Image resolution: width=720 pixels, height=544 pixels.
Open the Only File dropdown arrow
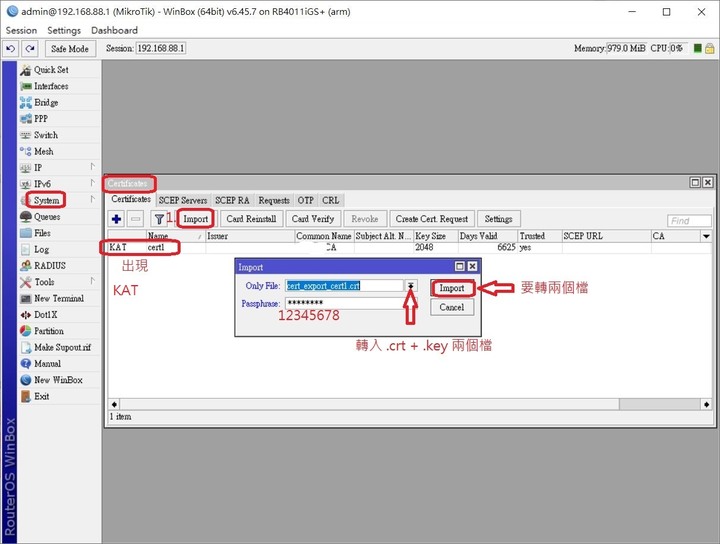click(x=411, y=286)
